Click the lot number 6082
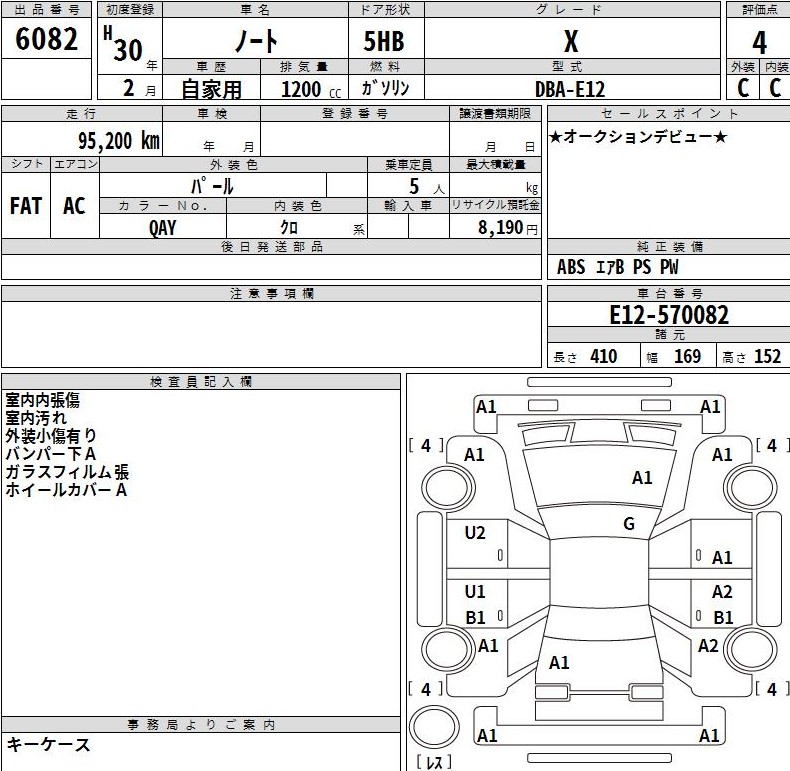Viewport: 790px width, 771px height. click(x=46, y=39)
